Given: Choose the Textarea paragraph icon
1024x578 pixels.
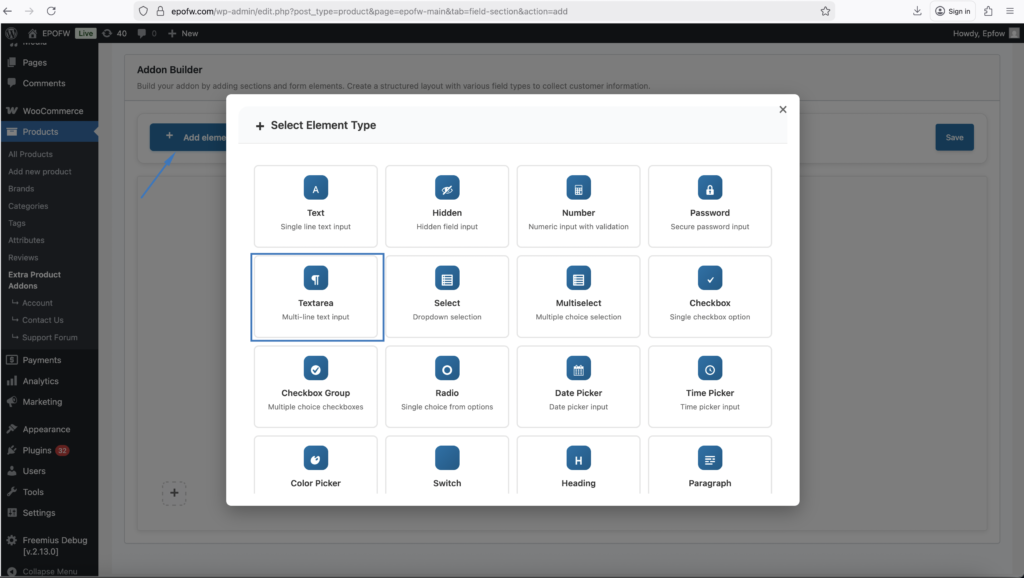Looking at the screenshot, I should [x=316, y=278].
